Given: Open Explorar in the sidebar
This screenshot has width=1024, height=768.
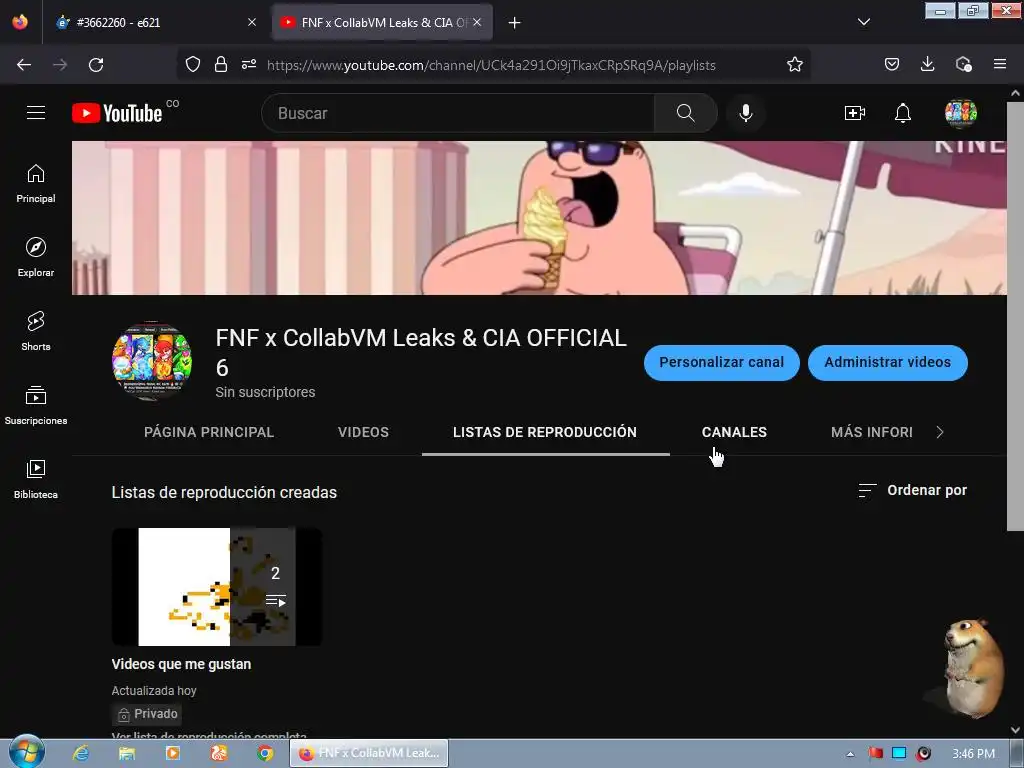Looking at the screenshot, I should [x=36, y=257].
